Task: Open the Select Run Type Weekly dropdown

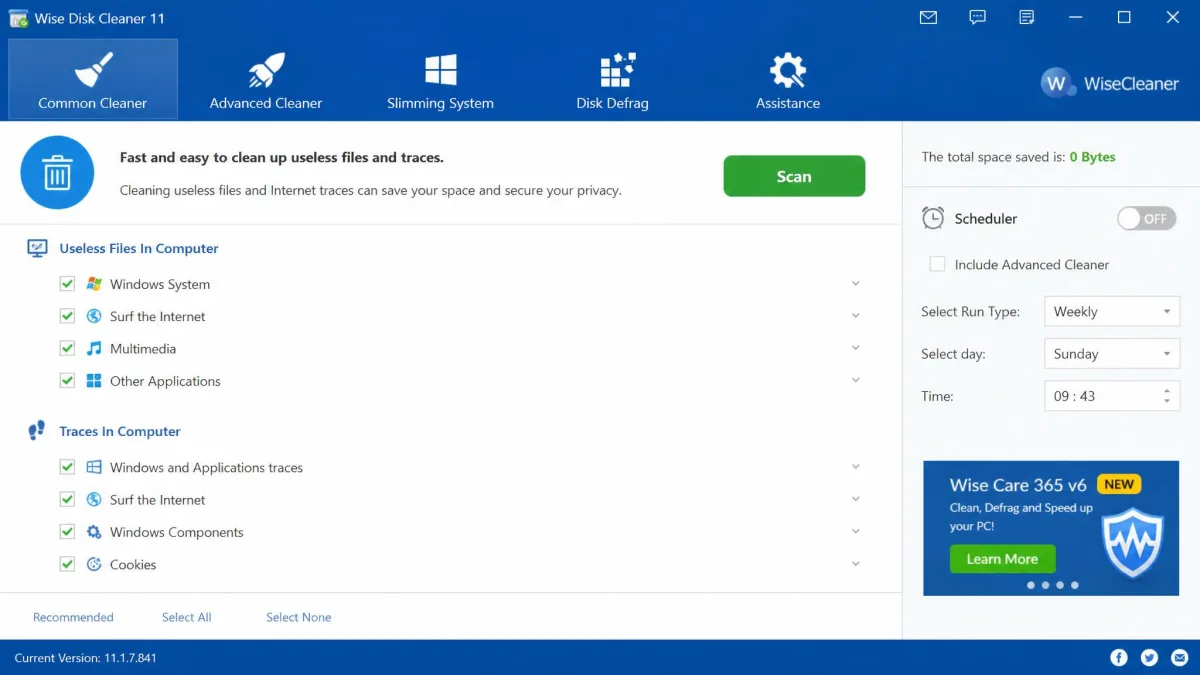Action: click(1112, 311)
